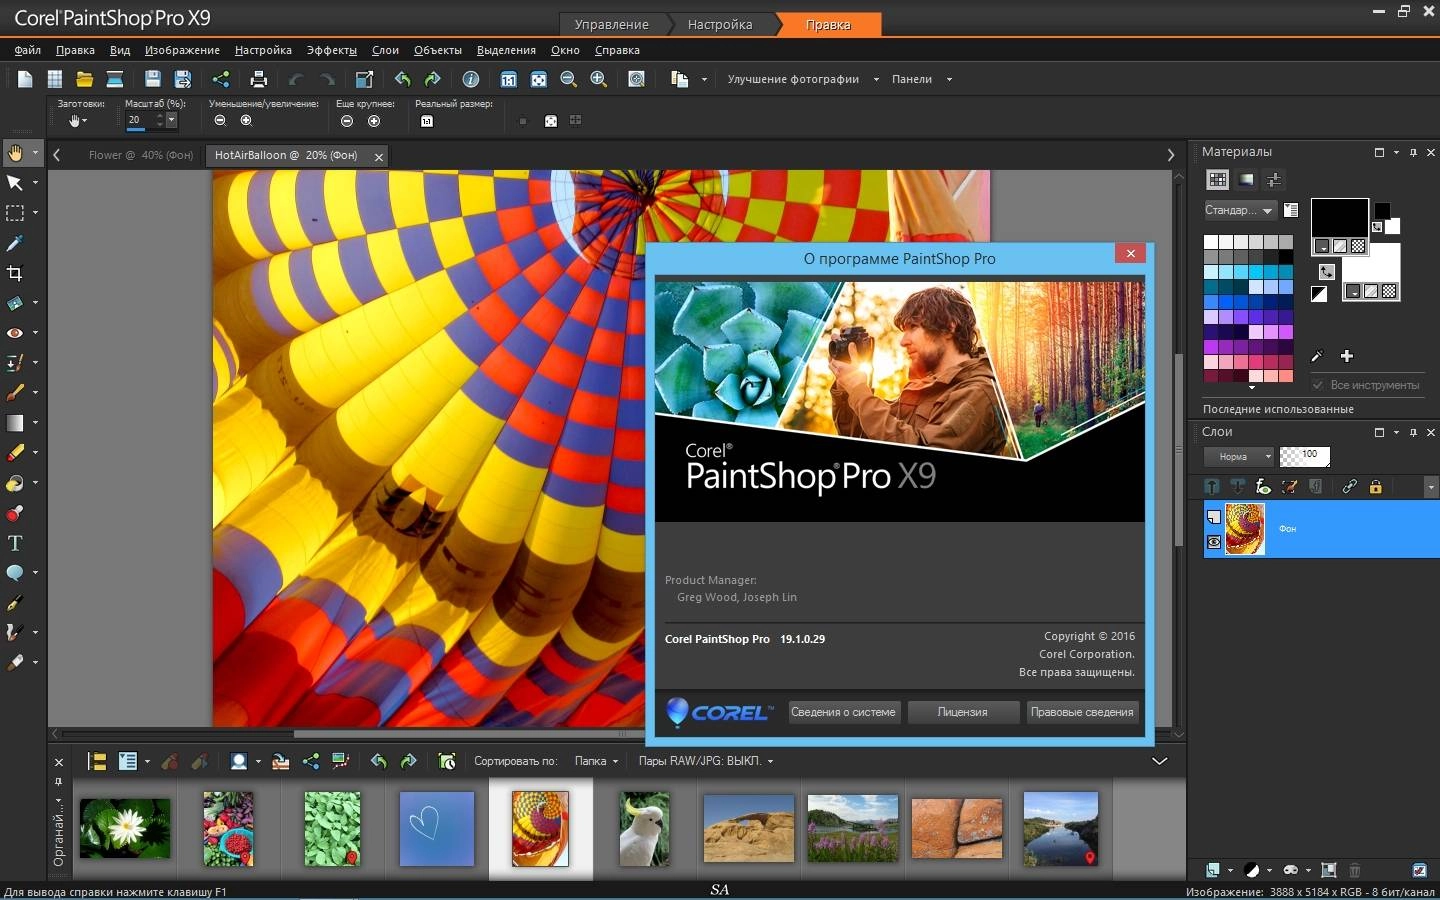Select the rectangular Selection tool
Screen dimensions: 1440x900
click(15, 213)
